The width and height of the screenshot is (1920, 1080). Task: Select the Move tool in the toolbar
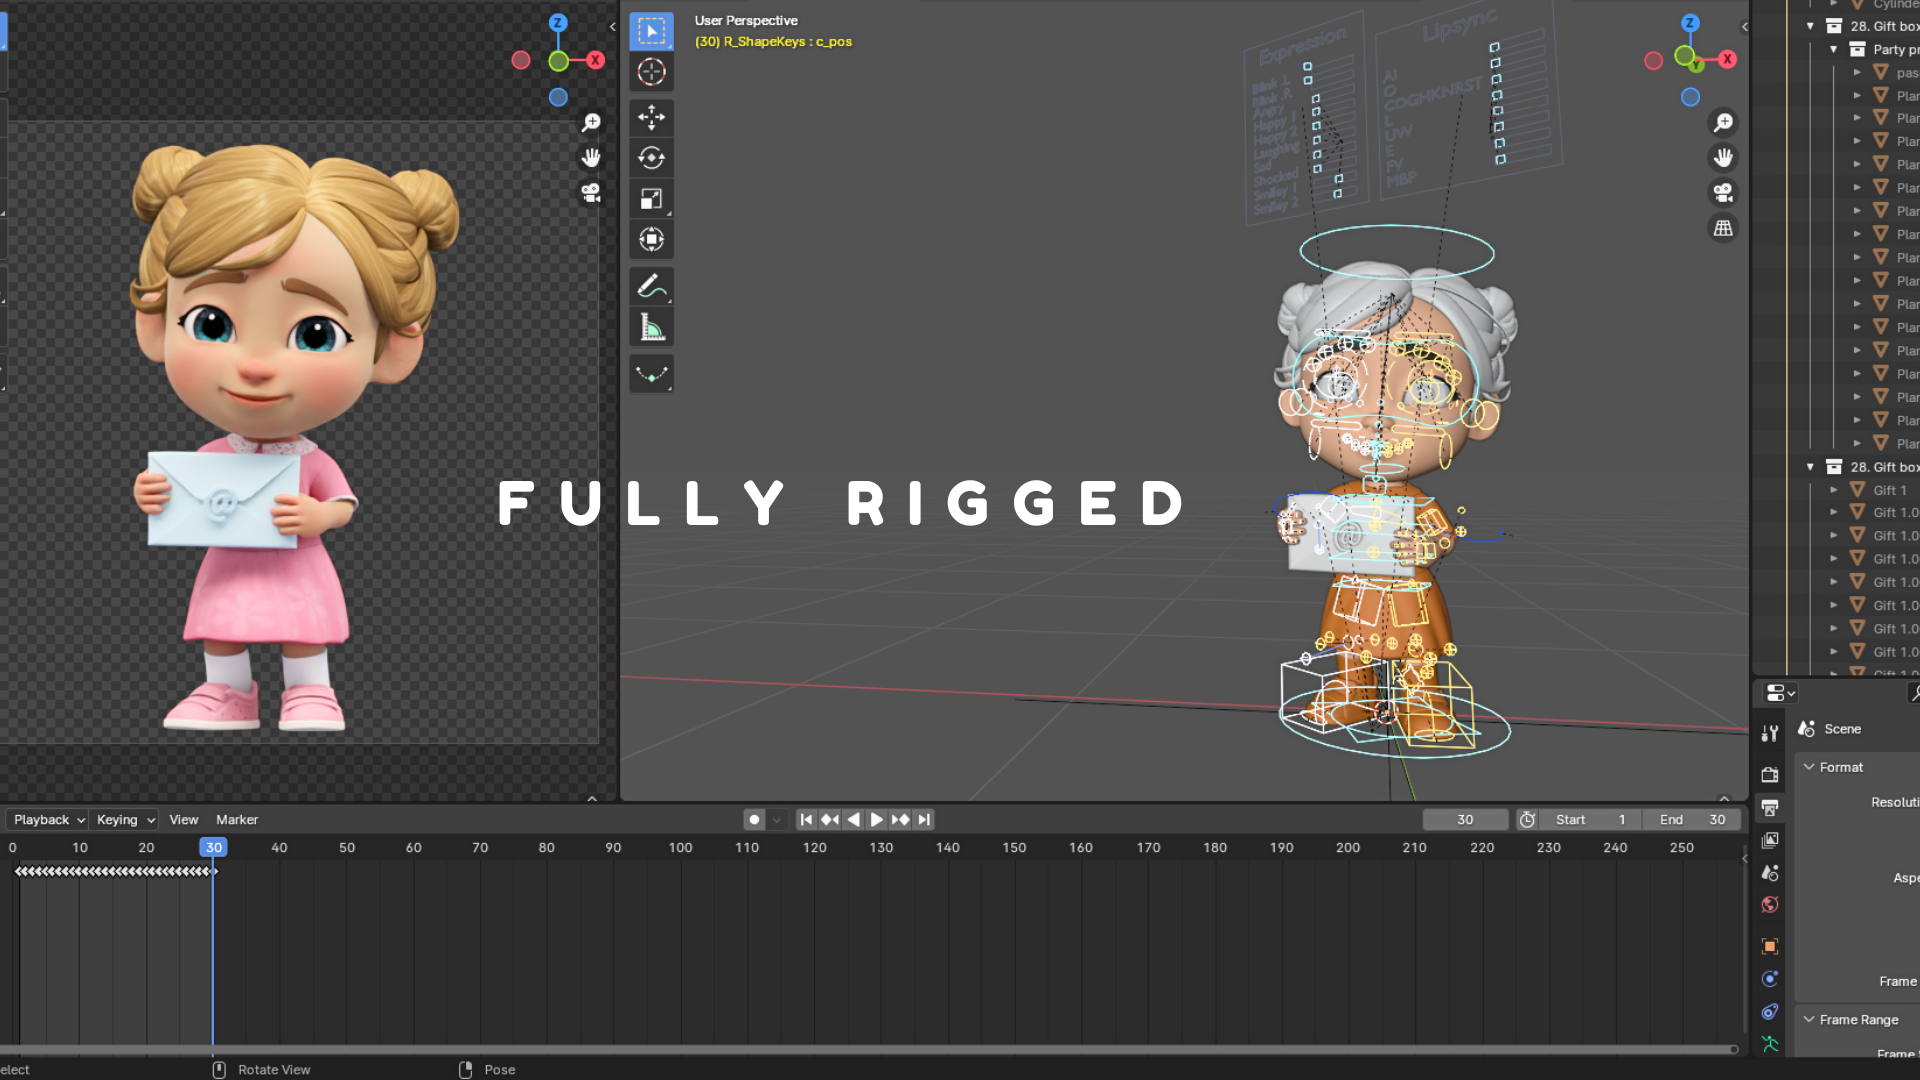651,117
